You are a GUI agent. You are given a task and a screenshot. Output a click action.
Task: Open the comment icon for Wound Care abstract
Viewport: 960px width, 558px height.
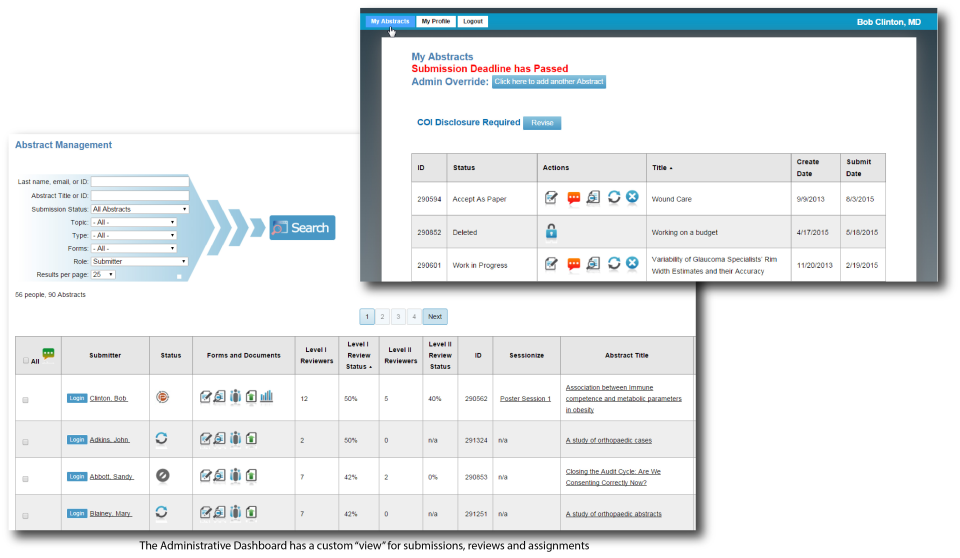coord(573,198)
